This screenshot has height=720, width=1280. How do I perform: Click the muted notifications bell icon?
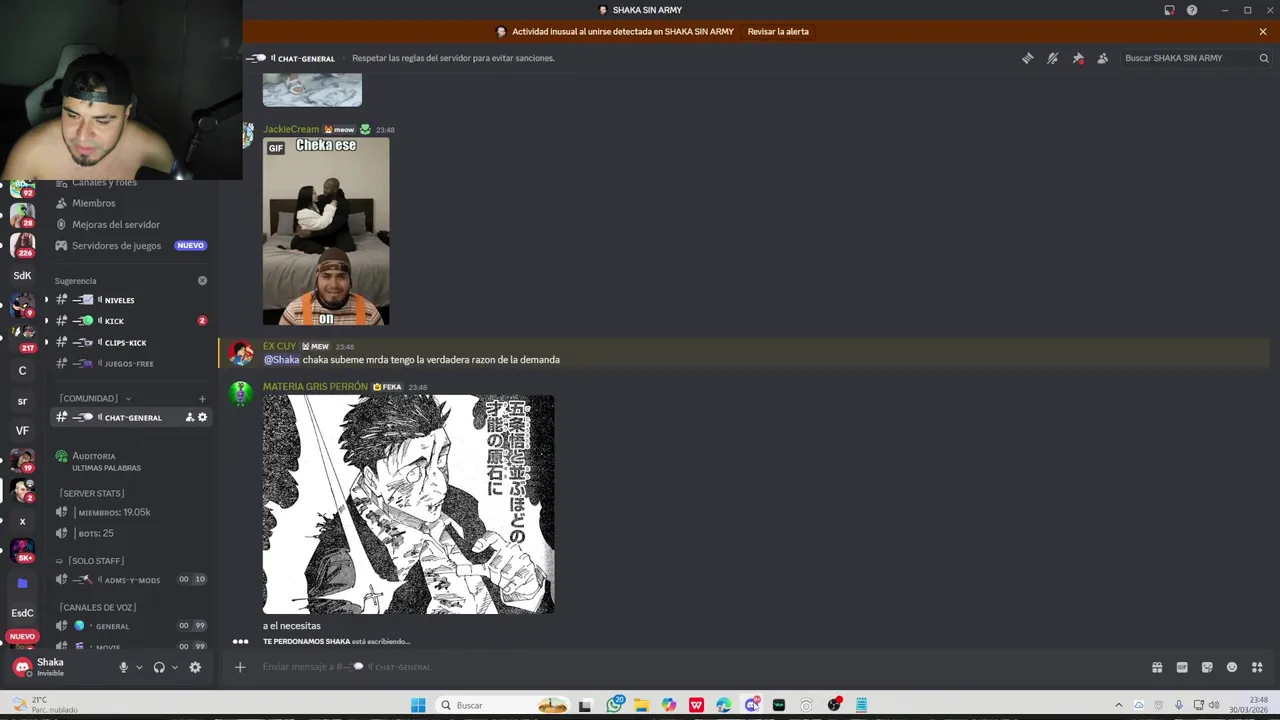click(1052, 58)
